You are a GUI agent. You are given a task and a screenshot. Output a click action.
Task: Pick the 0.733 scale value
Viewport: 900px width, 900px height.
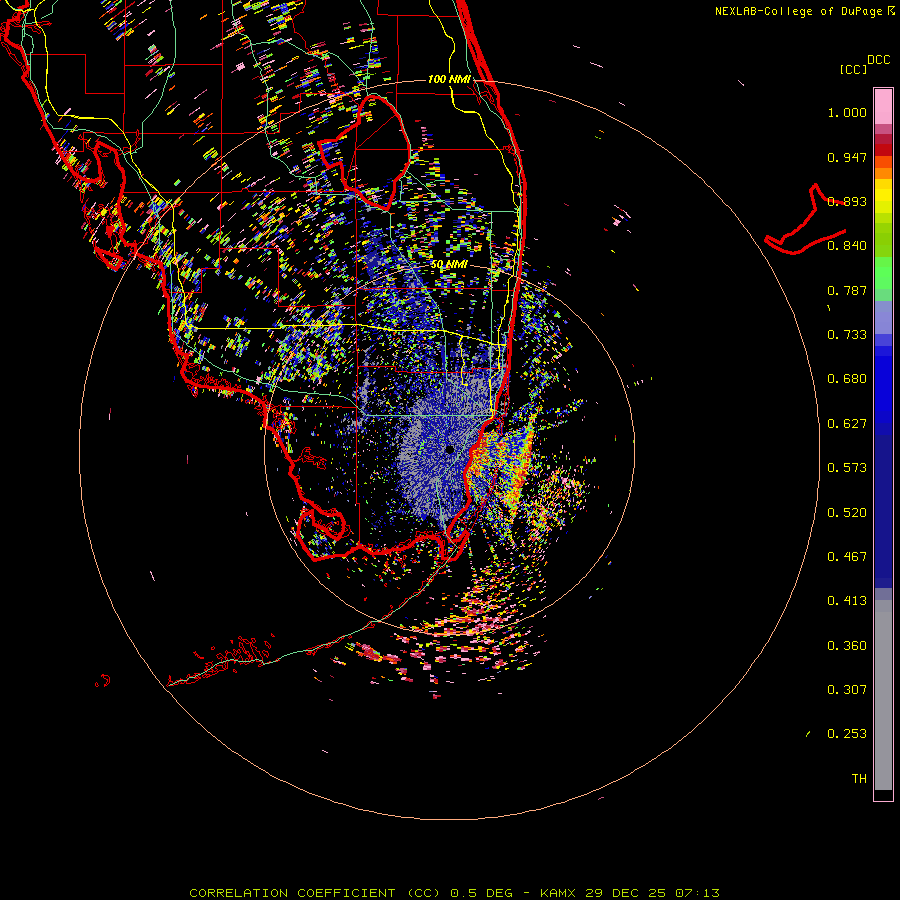pos(847,335)
